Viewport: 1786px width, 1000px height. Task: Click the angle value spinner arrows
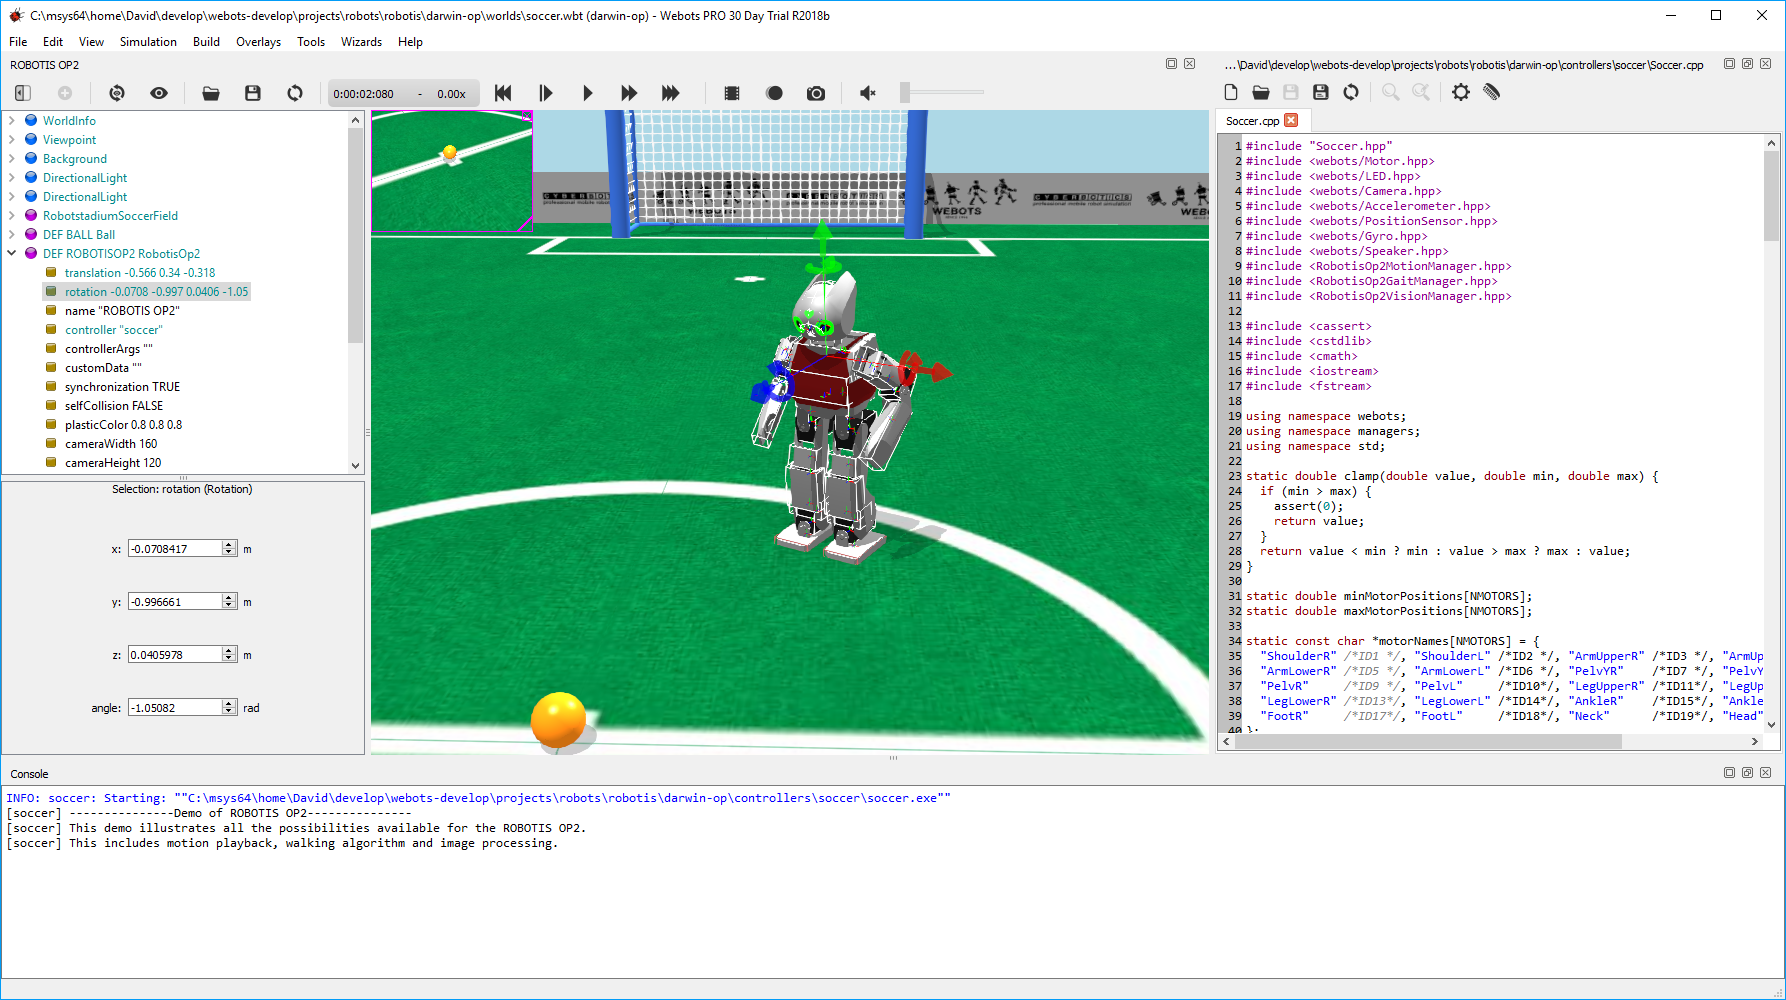[x=229, y=707]
